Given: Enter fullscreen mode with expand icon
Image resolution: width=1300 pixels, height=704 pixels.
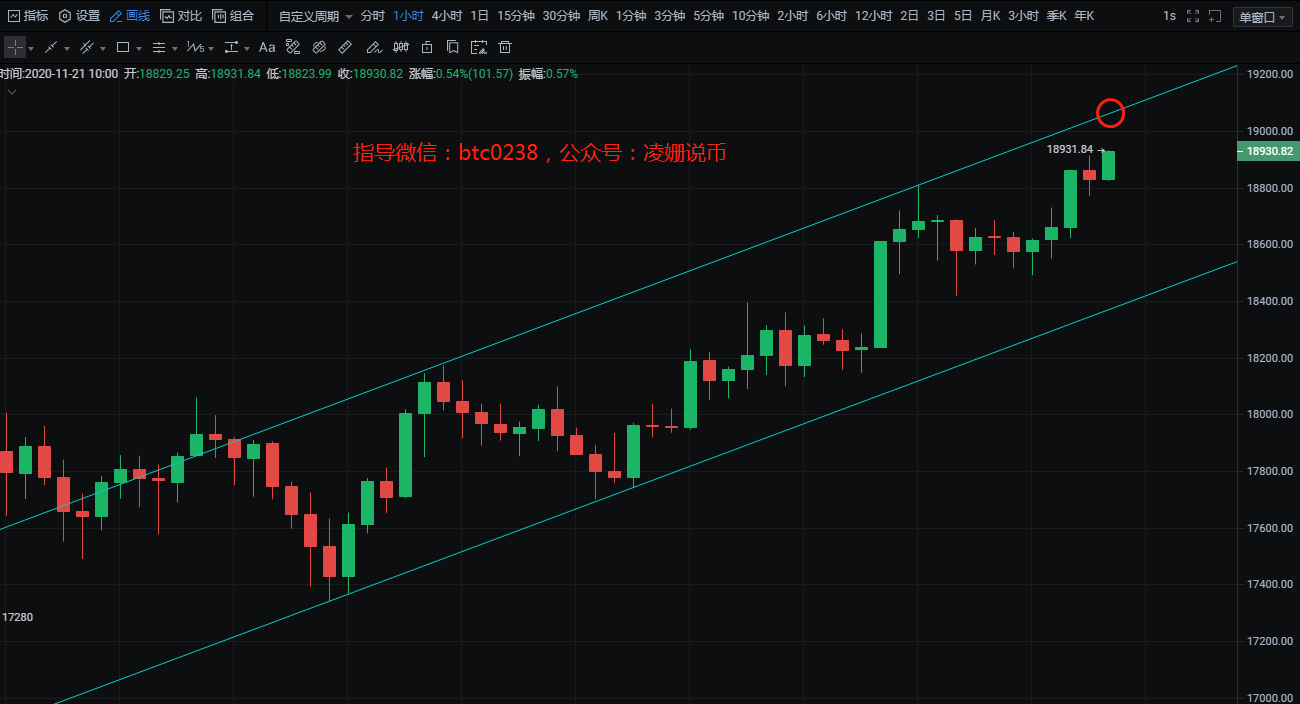Looking at the screenshot, I should coord(1192,16).
